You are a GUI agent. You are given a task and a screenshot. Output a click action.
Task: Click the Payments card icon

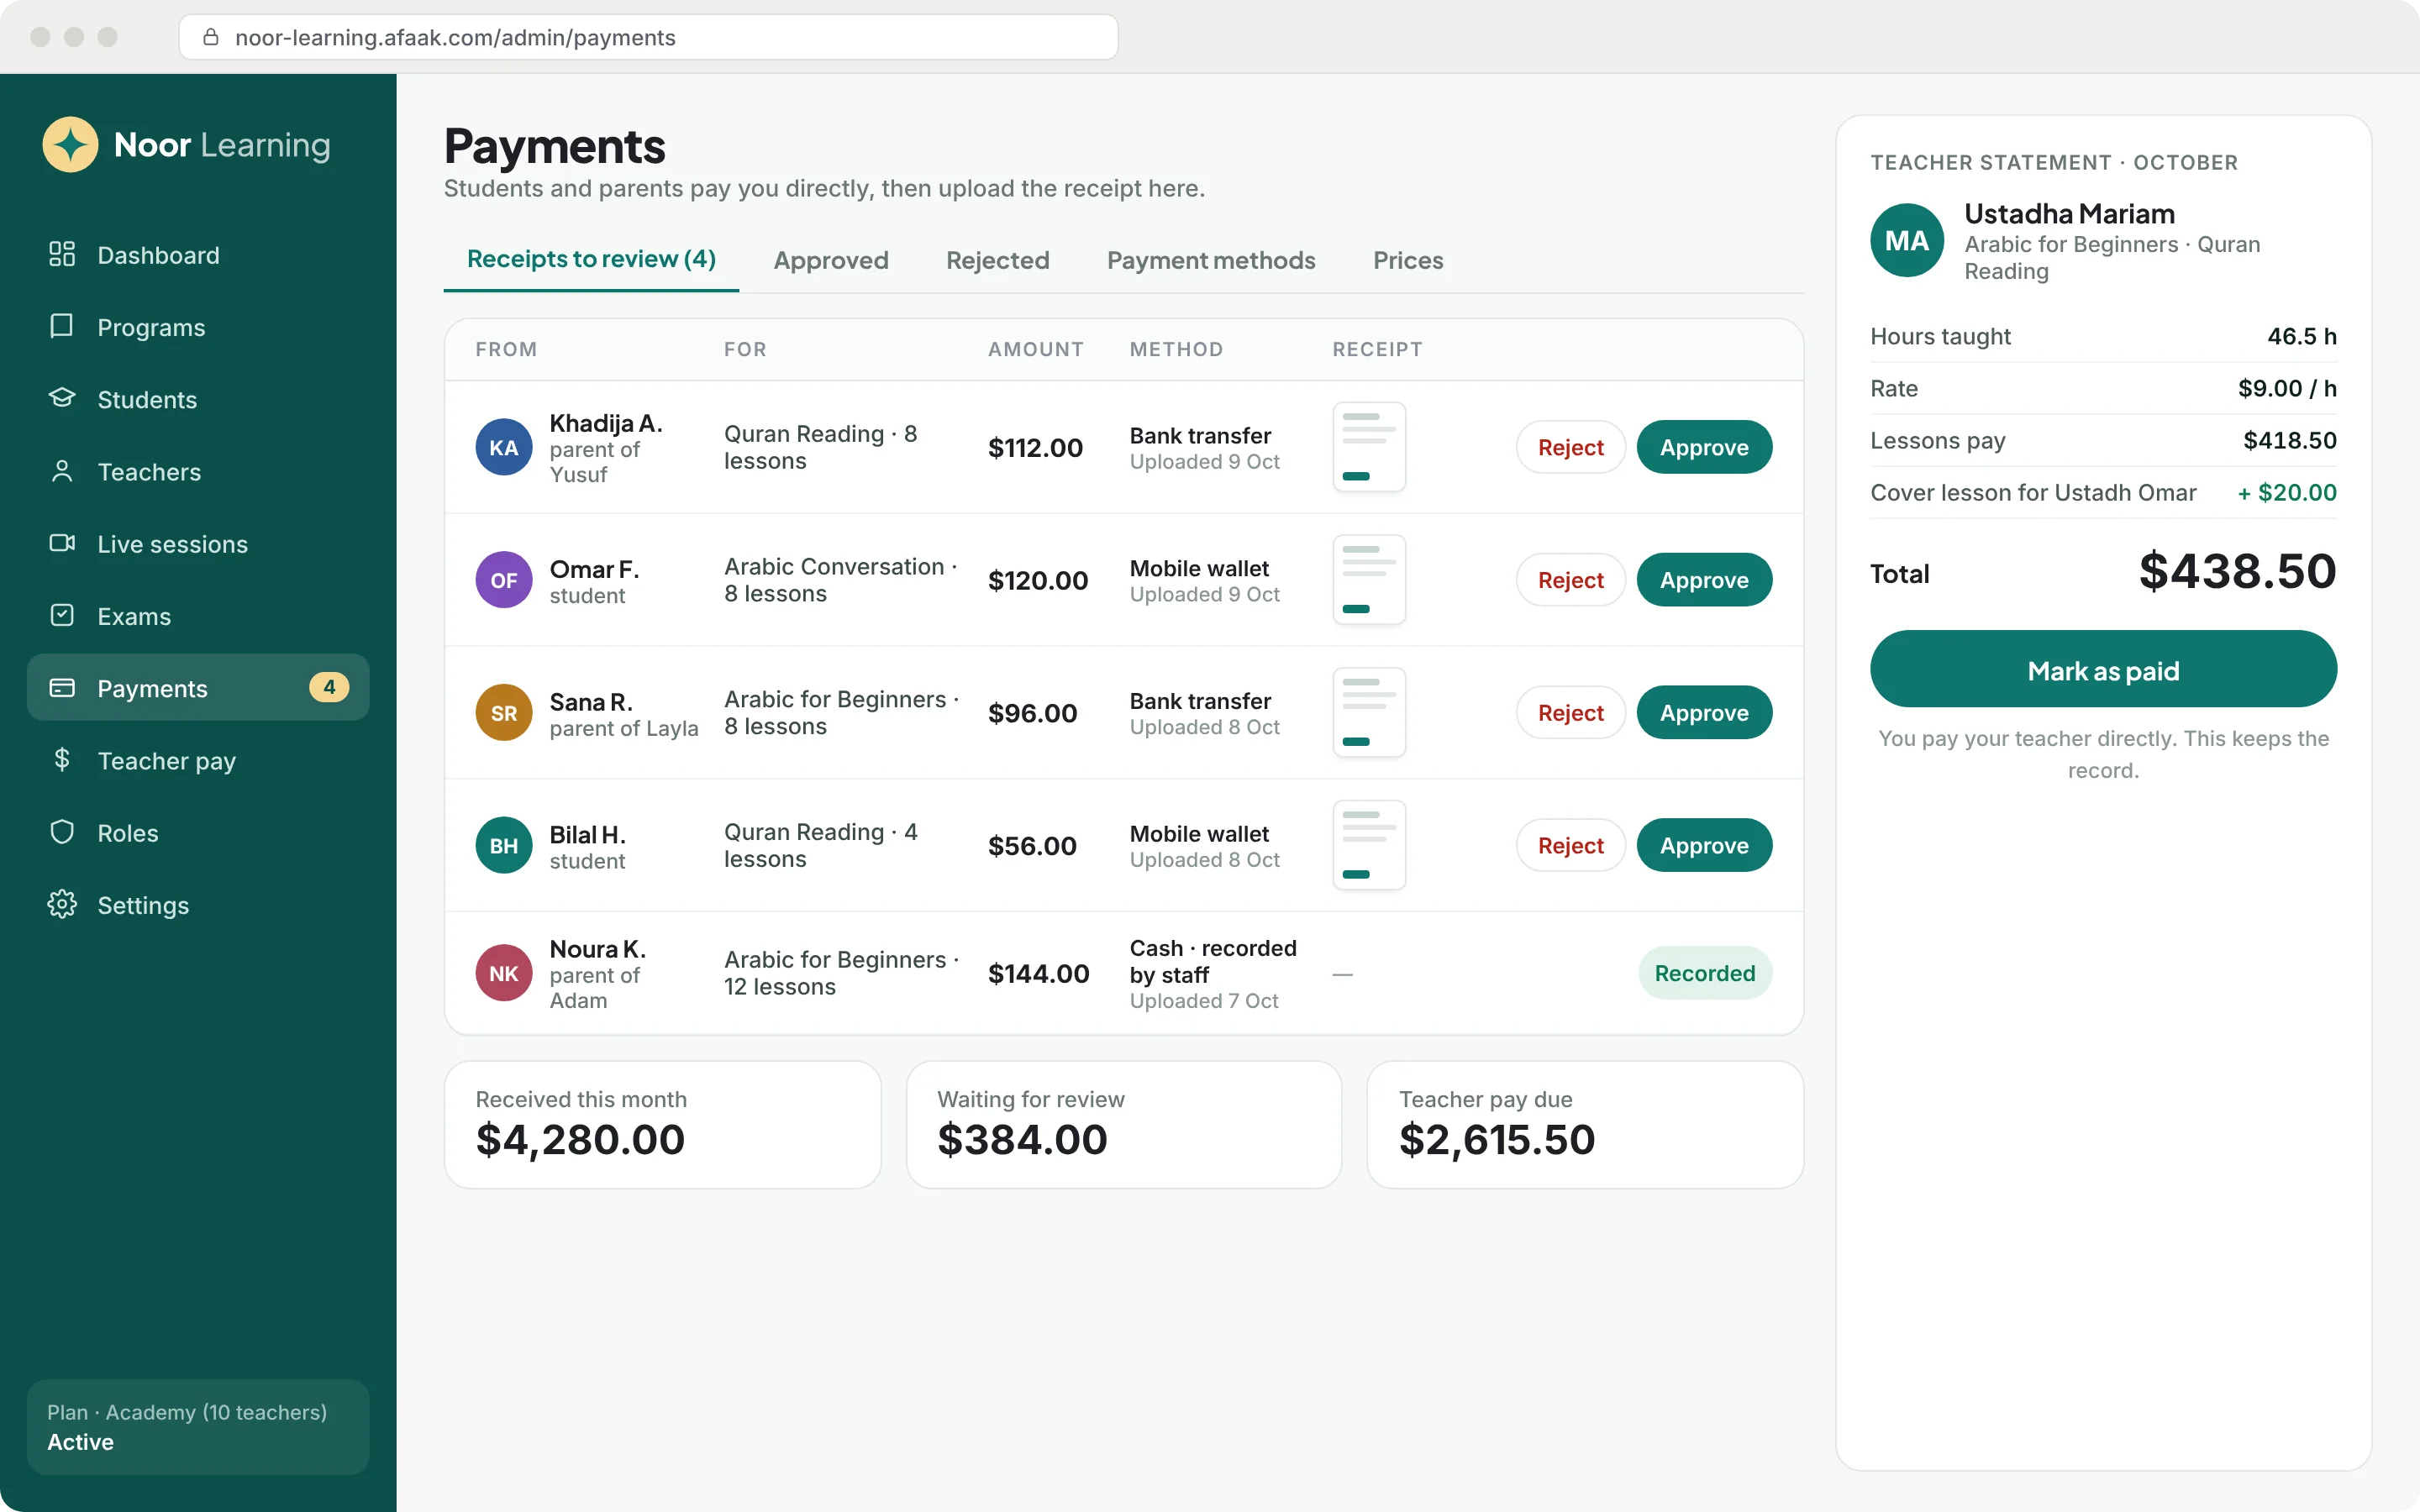[x=62, y=688]
